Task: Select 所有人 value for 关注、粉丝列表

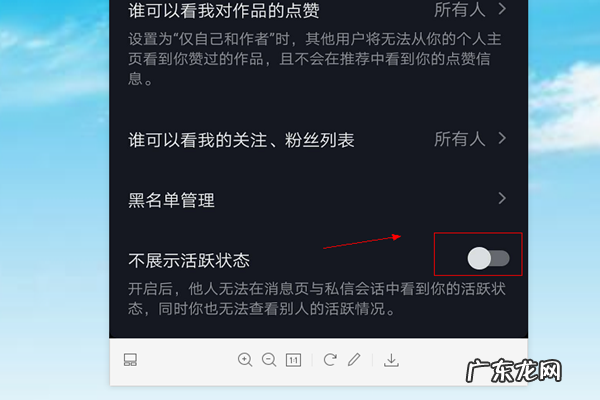Action: 460,139
